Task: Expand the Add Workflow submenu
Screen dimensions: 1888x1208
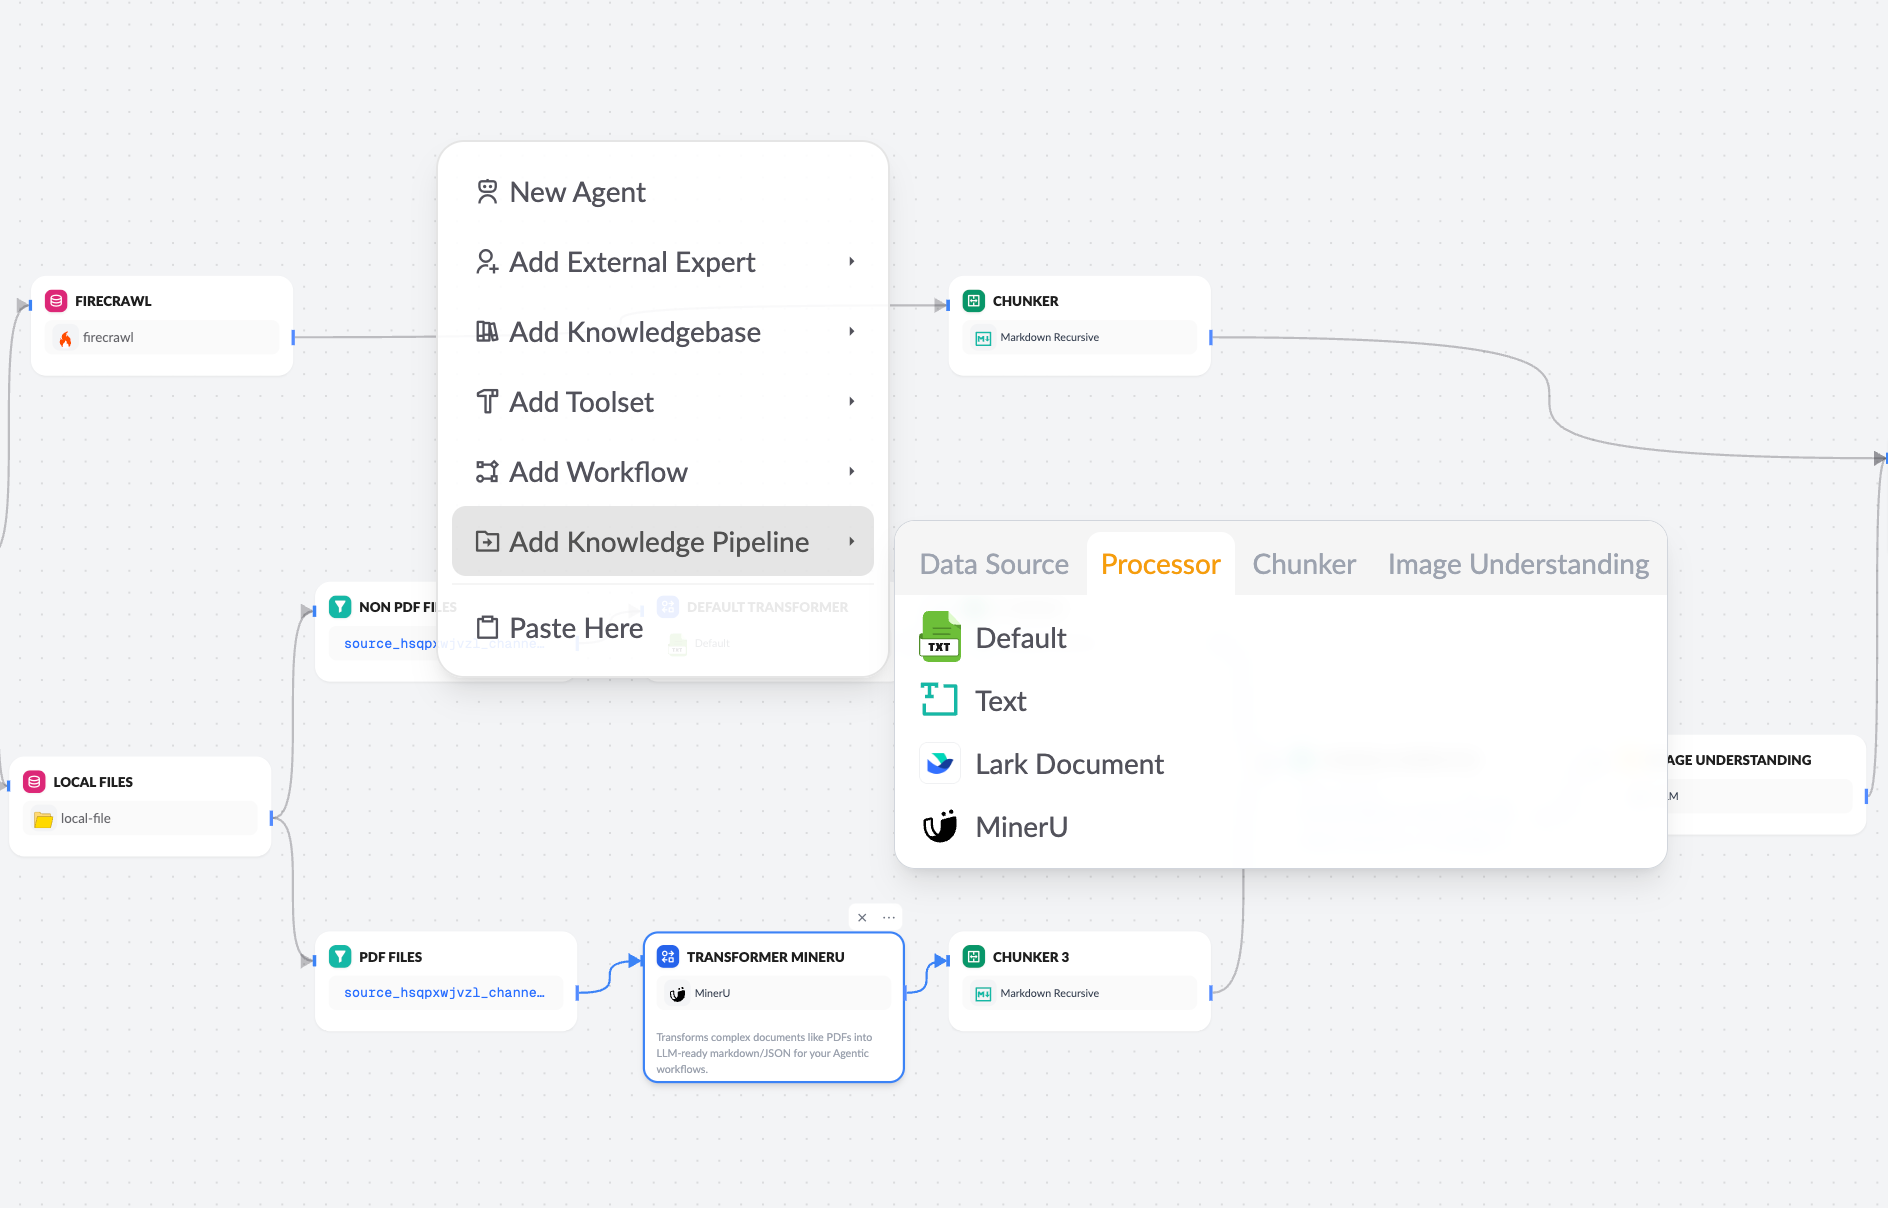Action: (x=598, y=471)
